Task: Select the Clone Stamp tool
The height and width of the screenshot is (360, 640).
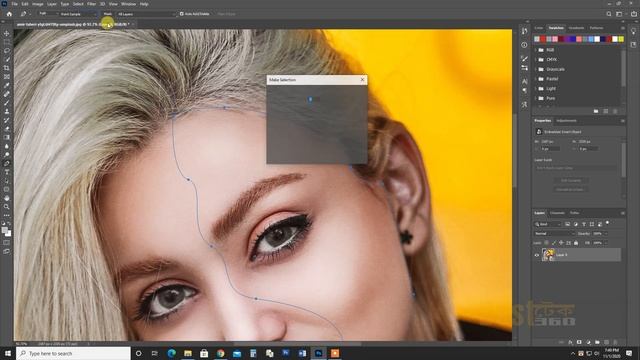Action: pyautogui.click(x=7, y=111)
